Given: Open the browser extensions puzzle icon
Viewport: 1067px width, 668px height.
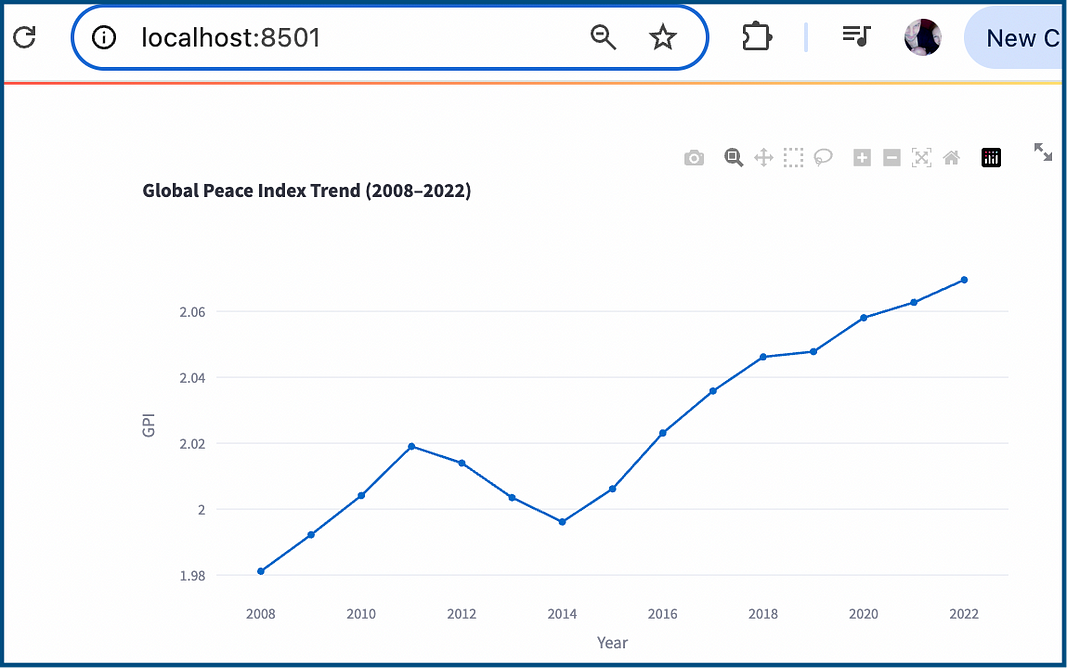Looking at the screenshot, I should [756, 37].
